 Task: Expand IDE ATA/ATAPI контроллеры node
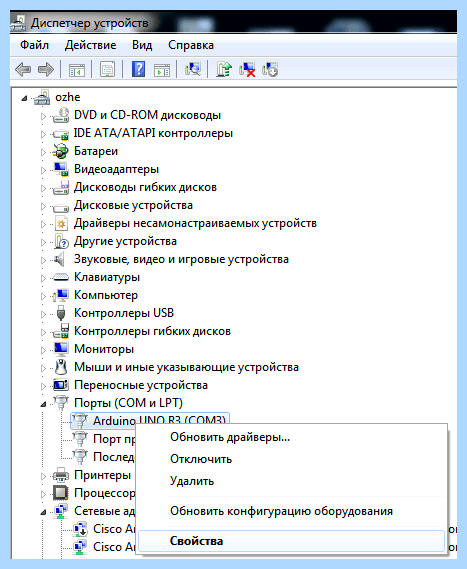coord(43,134)
